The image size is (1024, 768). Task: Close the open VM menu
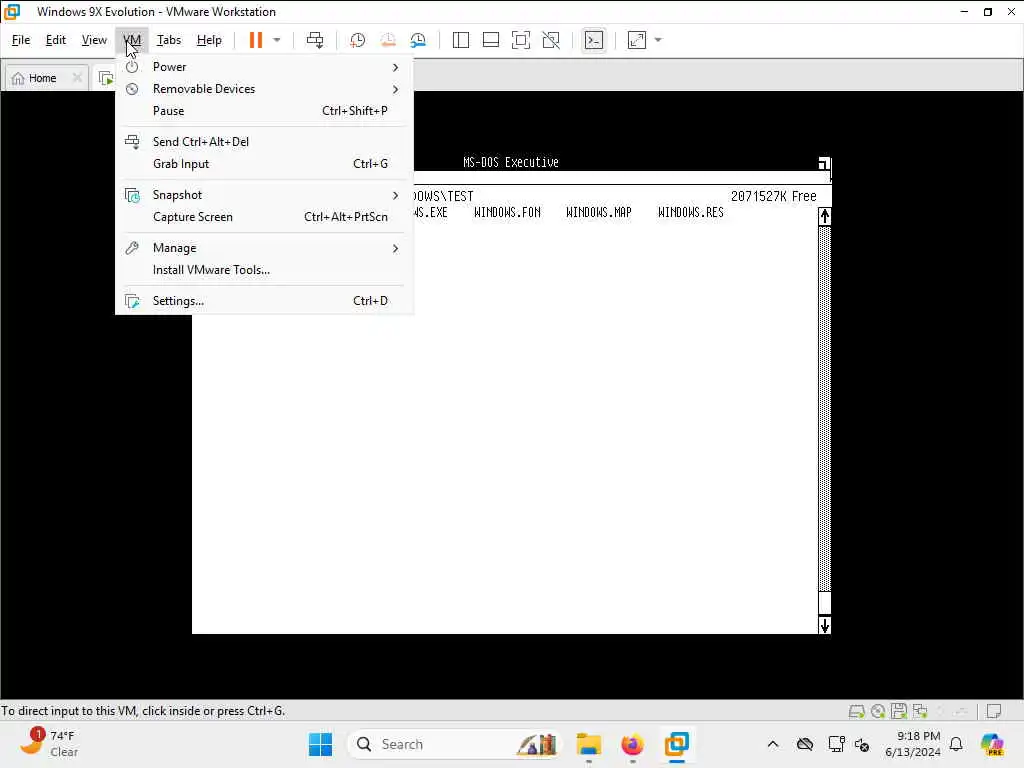(132, 40)
